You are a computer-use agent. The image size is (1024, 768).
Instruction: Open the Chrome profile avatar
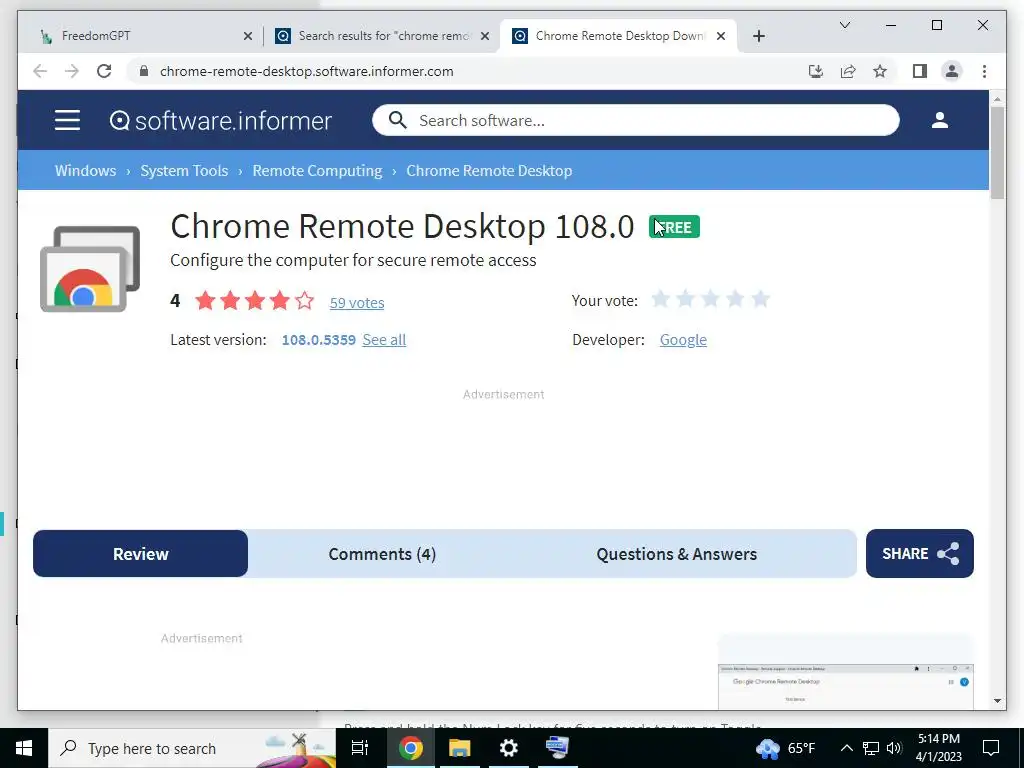tap(952, 71)
